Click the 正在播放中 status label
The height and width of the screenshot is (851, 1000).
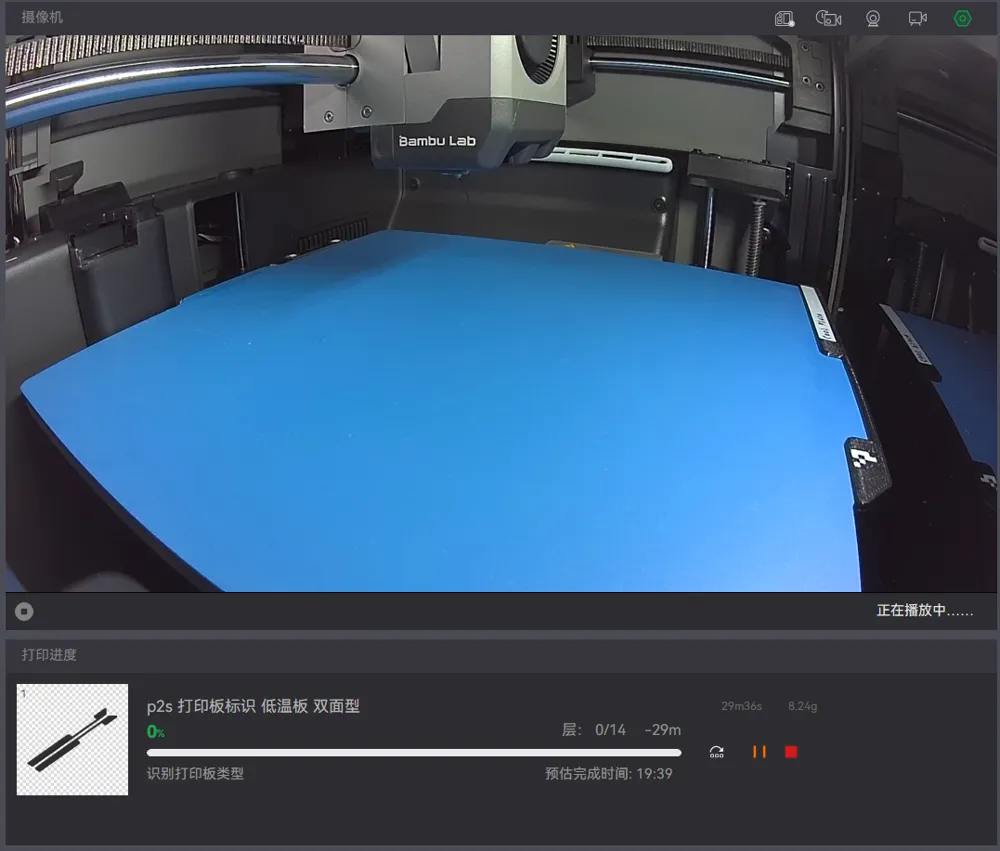(925, 610)
